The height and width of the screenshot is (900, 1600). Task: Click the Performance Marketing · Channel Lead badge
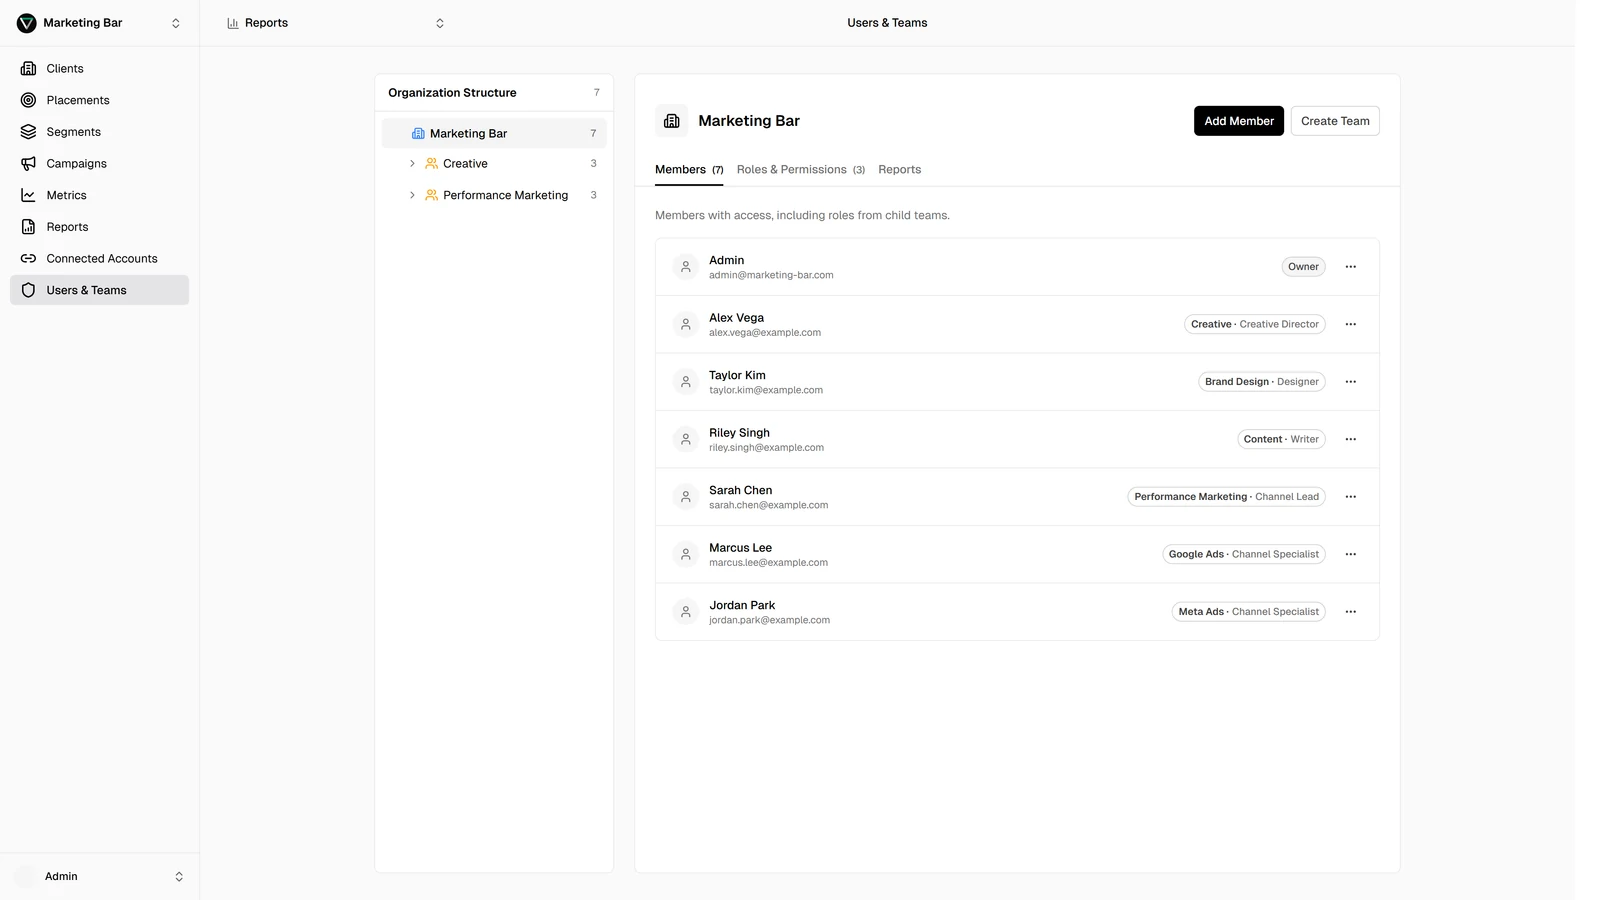pyautogui.click(x=1227, y=497)
